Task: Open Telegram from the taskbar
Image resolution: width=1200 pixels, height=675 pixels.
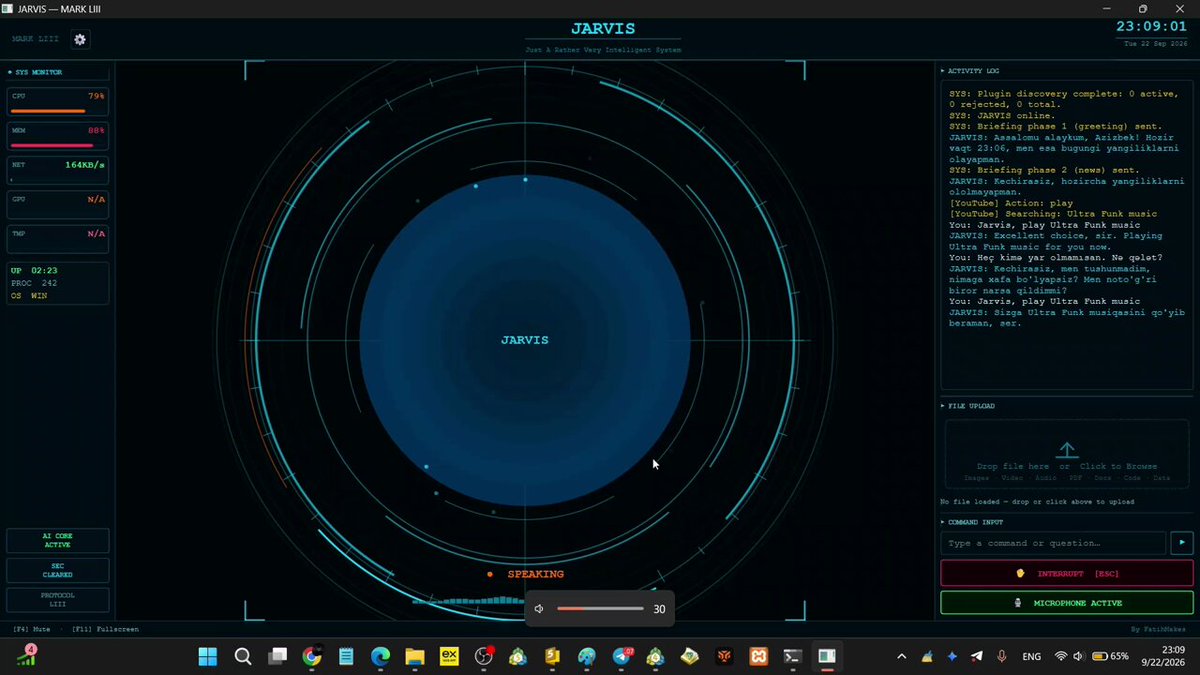Action: click(621, 657)
